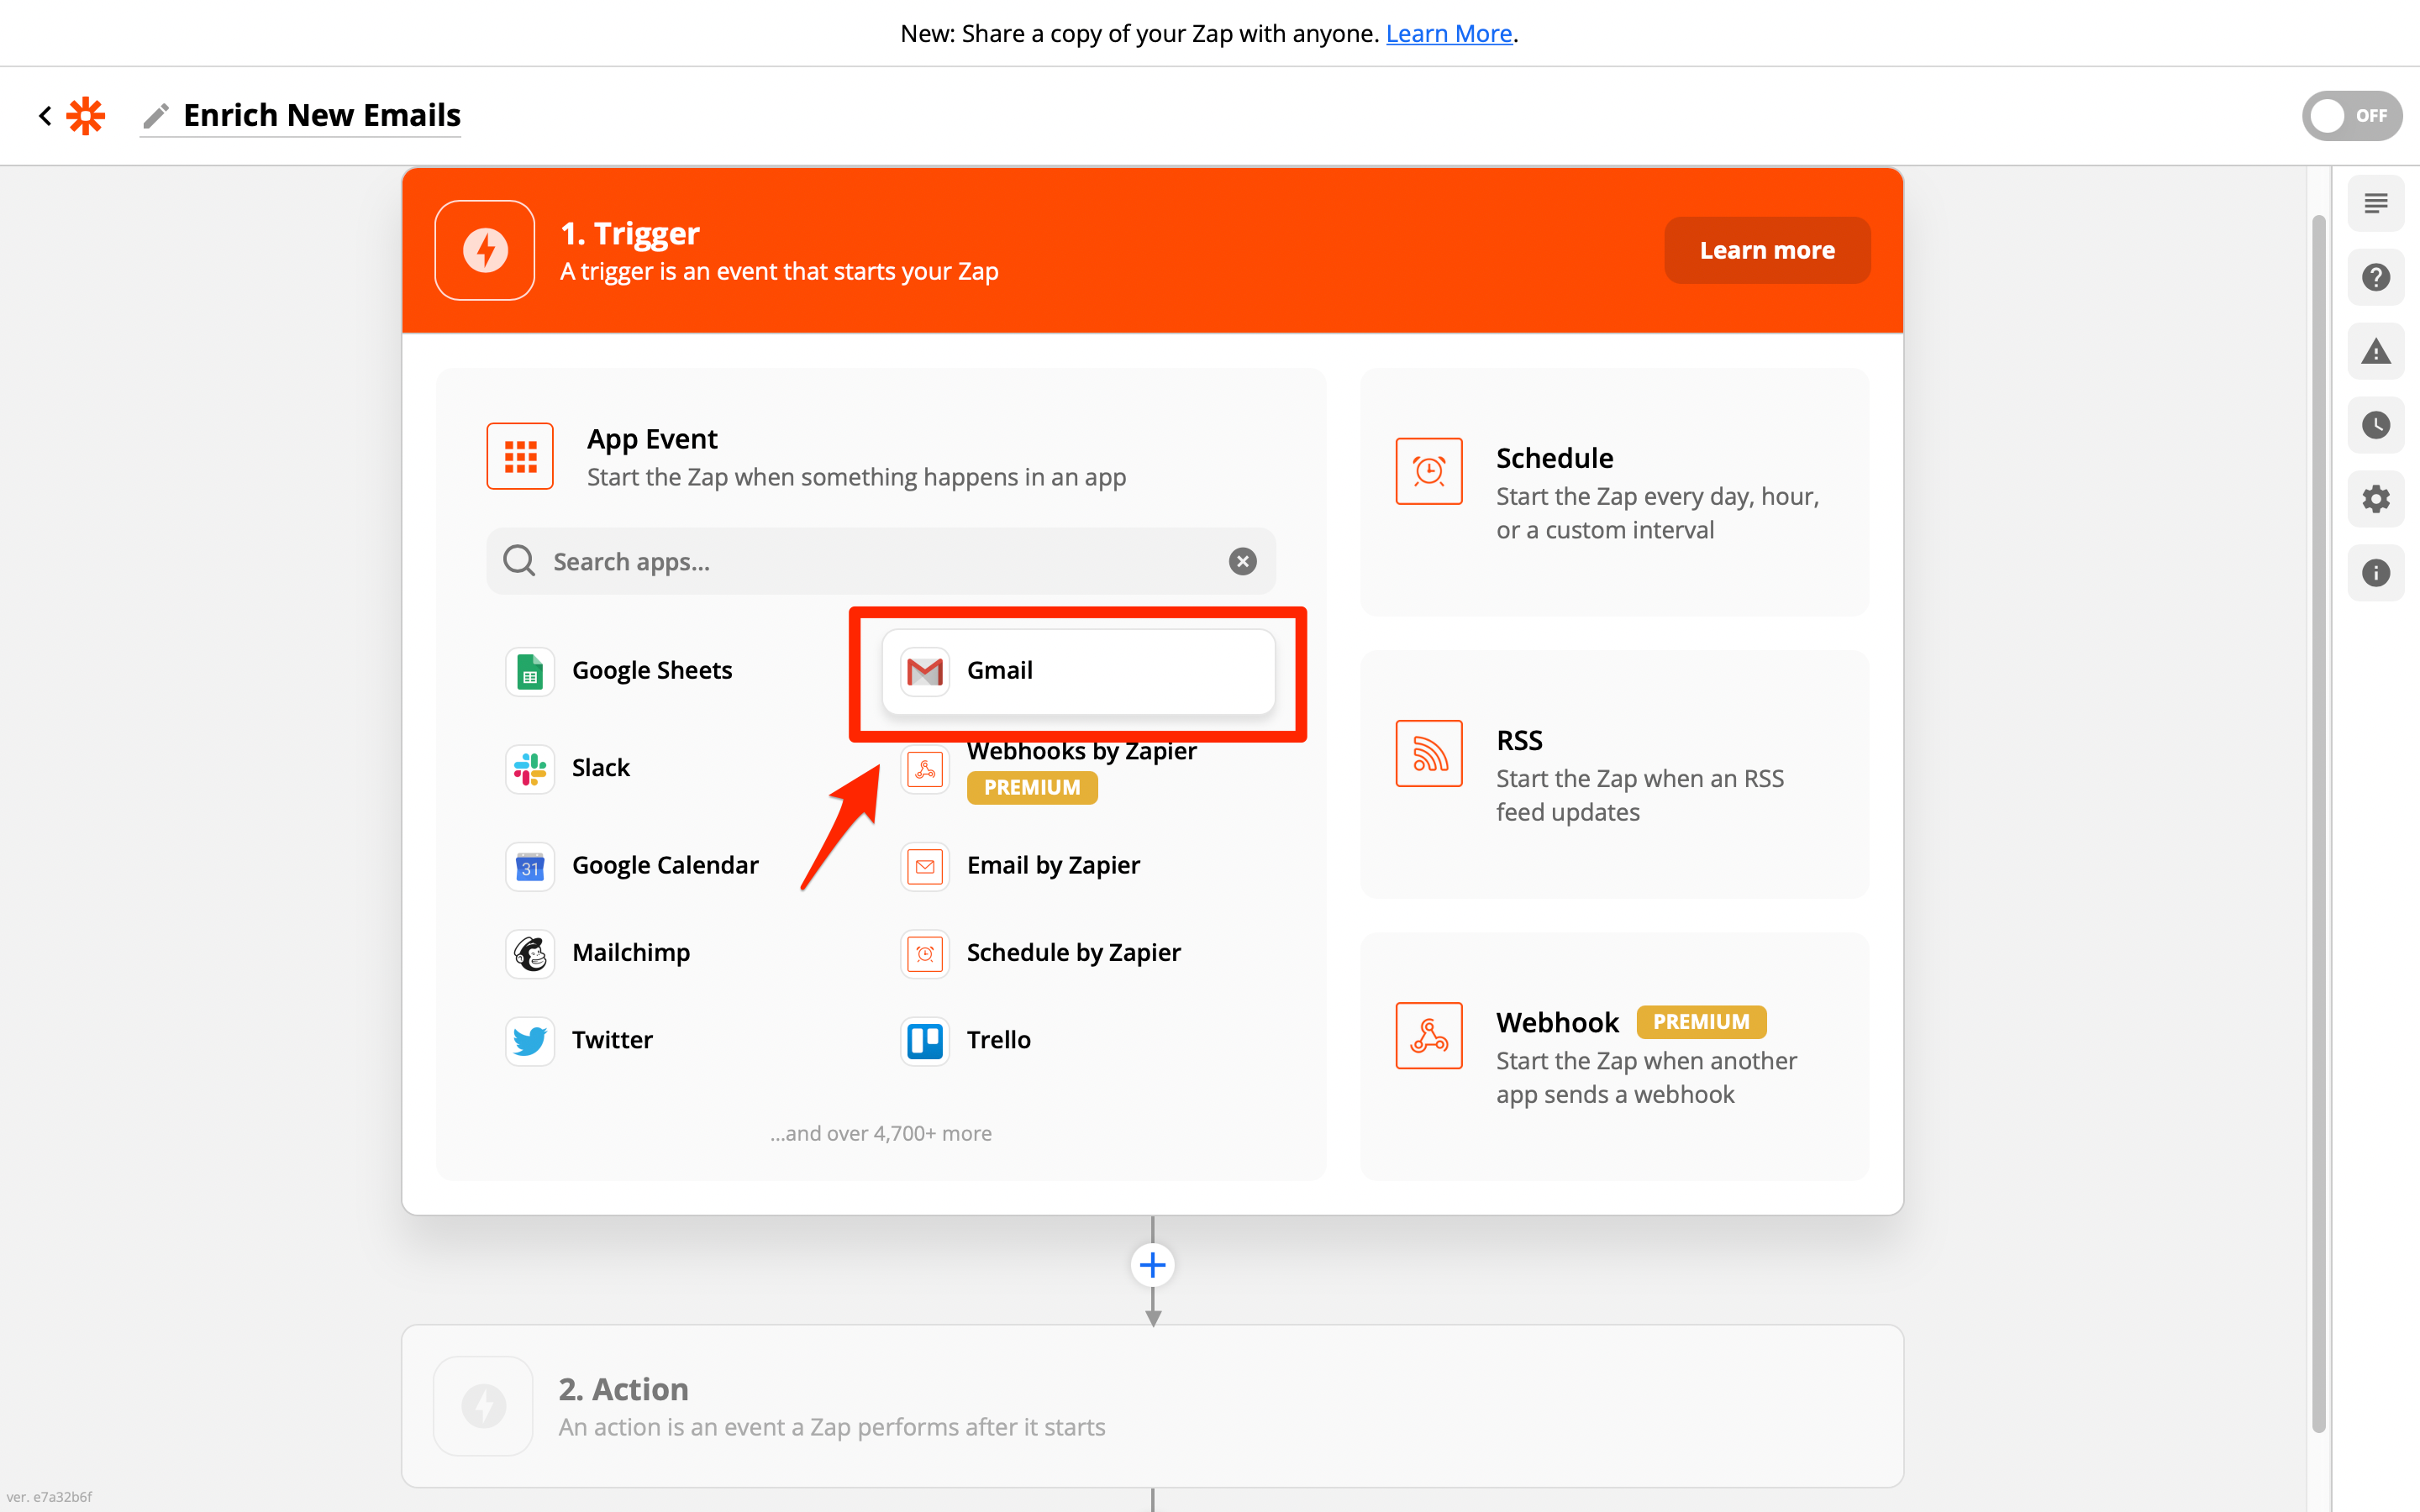
Task: Open the outline lines sidebar icon
Action: point(2375,204)
